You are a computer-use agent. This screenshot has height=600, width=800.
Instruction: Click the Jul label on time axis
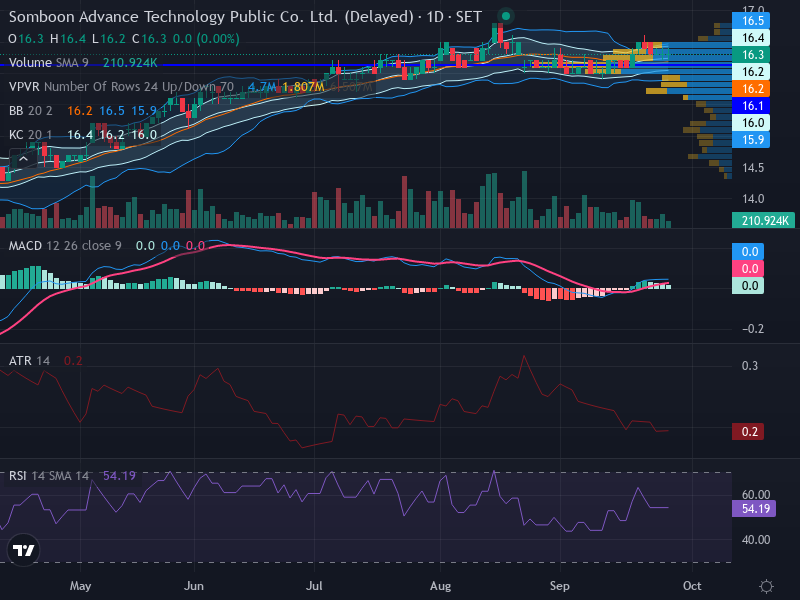tap(314, 586)
